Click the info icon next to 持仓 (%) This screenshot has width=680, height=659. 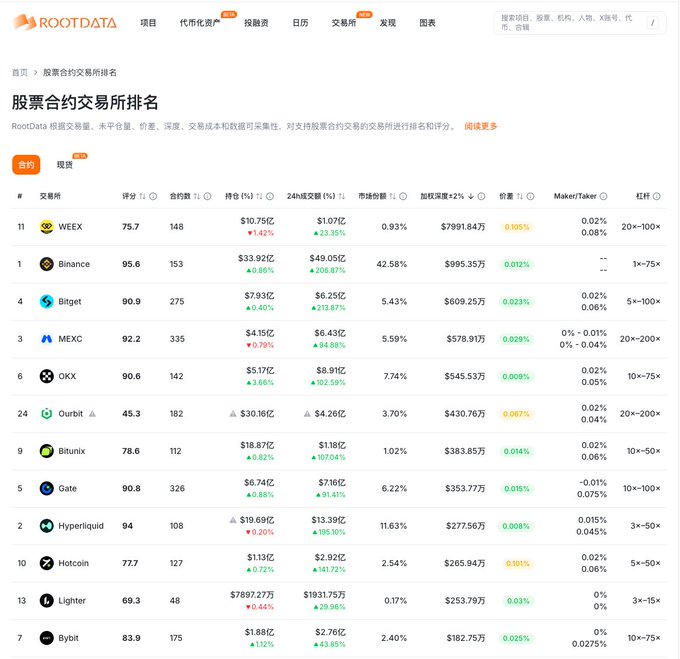(x=270, y=196)
